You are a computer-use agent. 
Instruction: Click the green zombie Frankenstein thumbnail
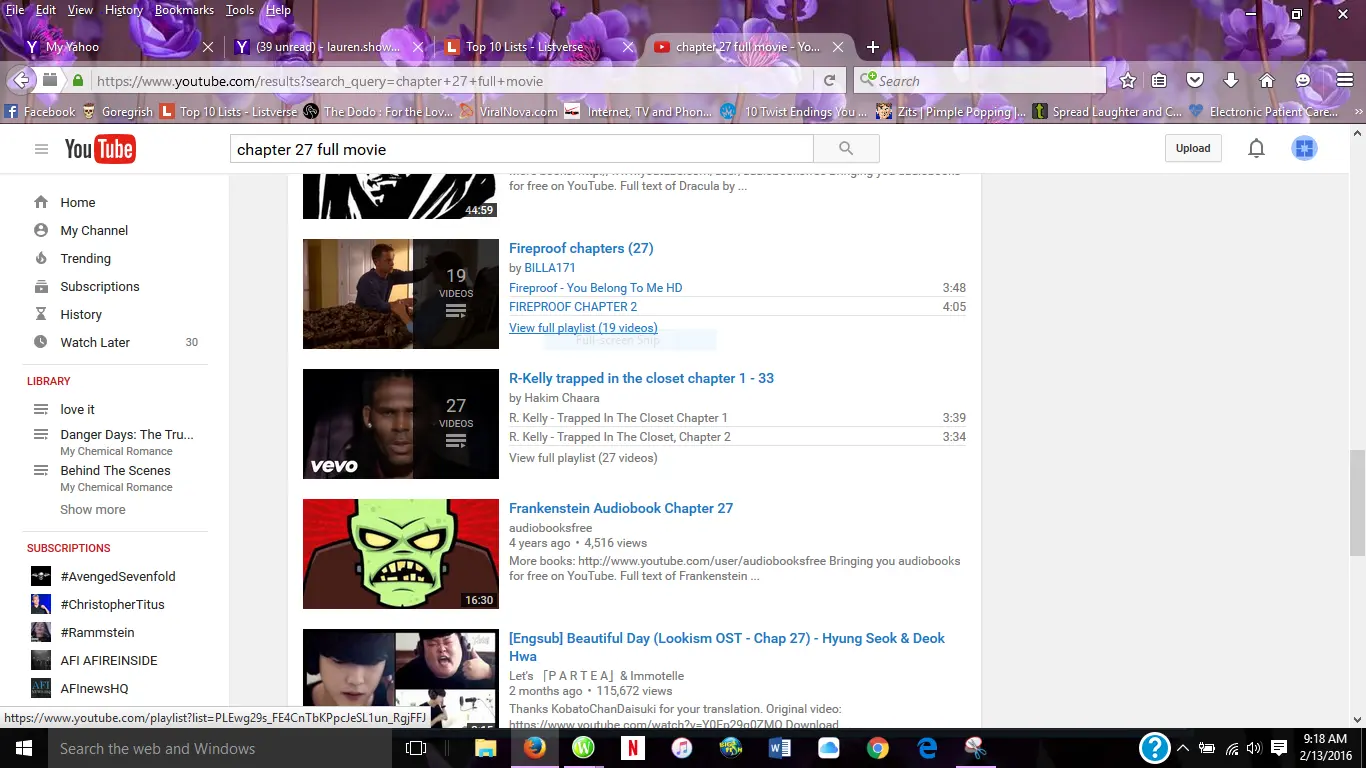[x=400, y=554]
